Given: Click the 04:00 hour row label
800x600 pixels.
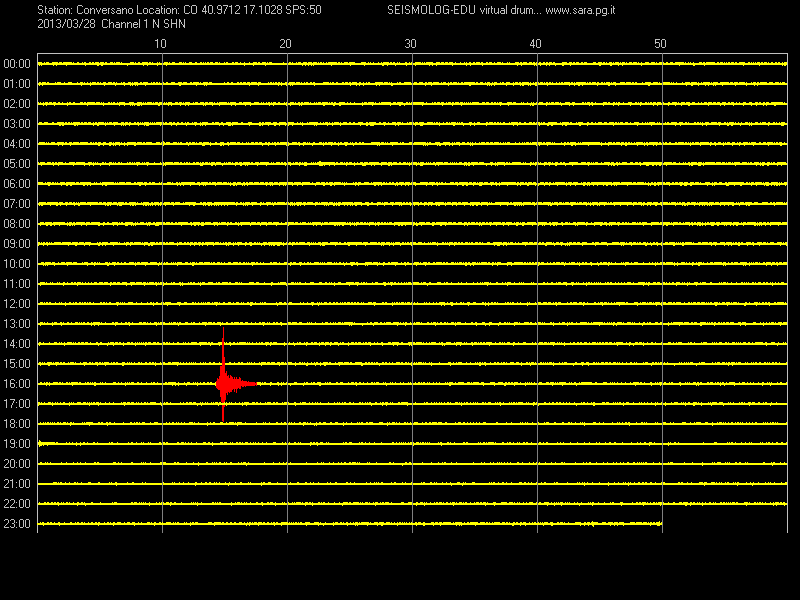Looking at the screenshot, I should pos(17,144).
